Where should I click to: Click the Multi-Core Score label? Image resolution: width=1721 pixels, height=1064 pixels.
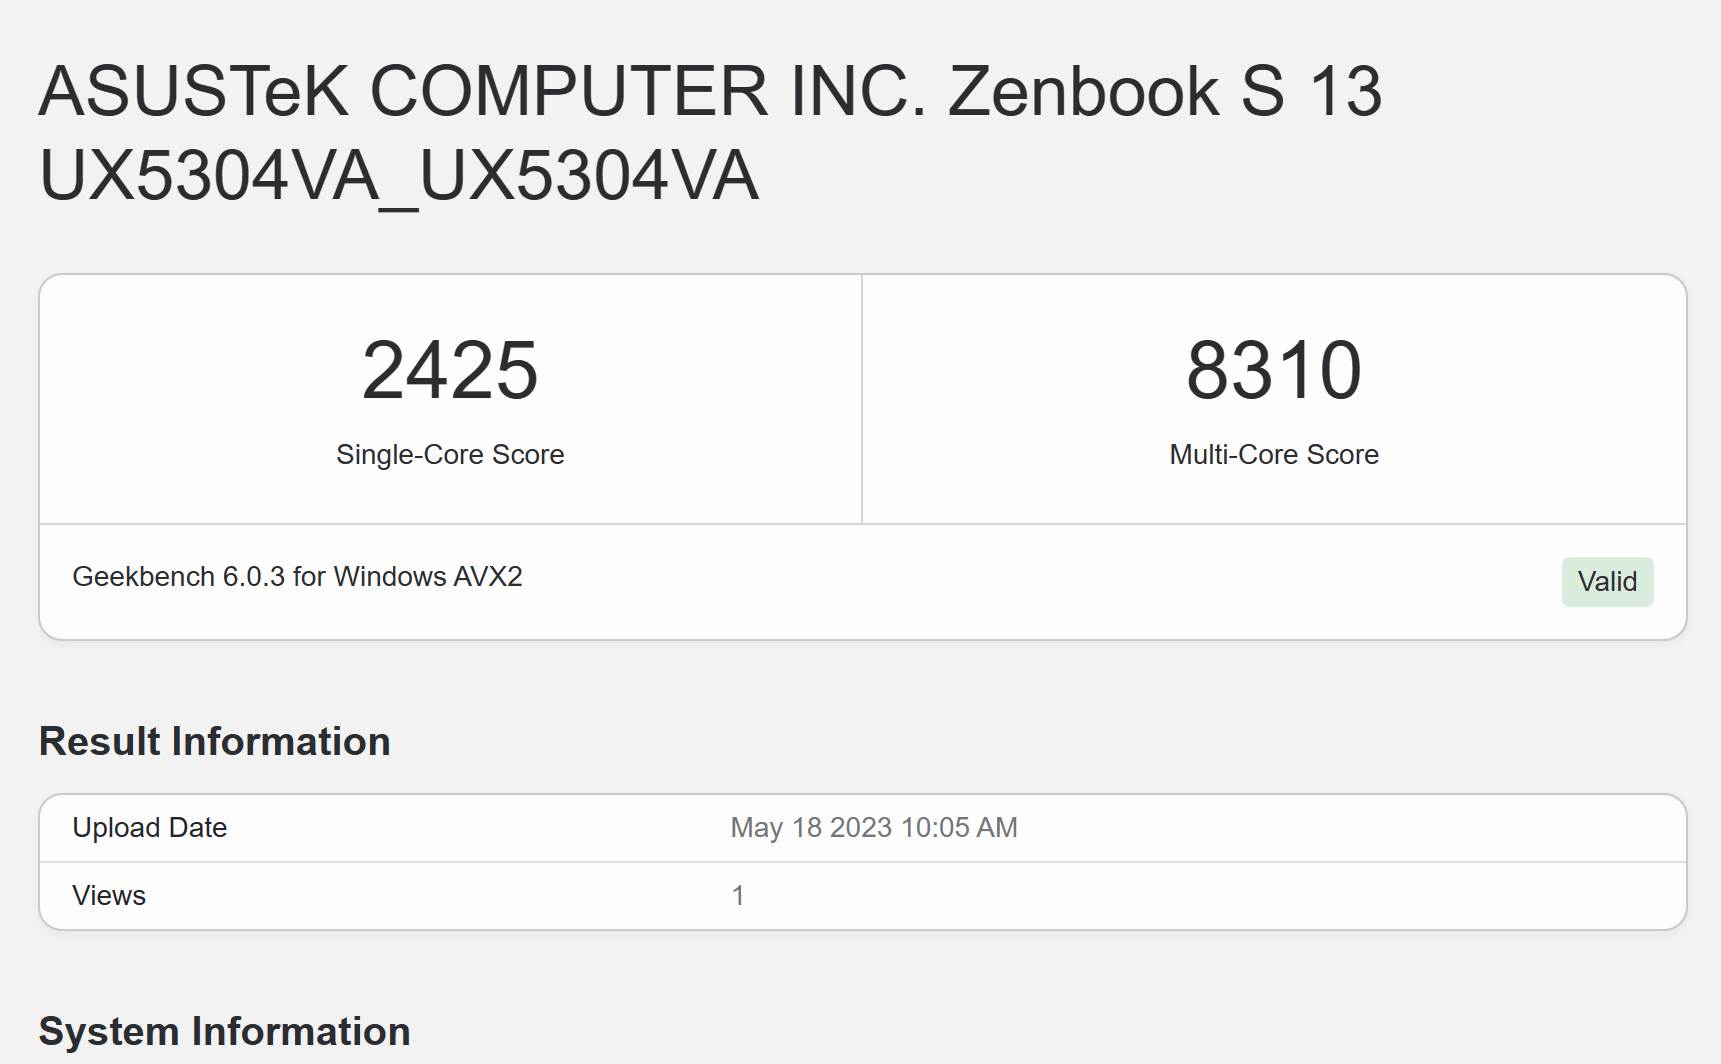pyautogui.click(x=1272, y=454)
